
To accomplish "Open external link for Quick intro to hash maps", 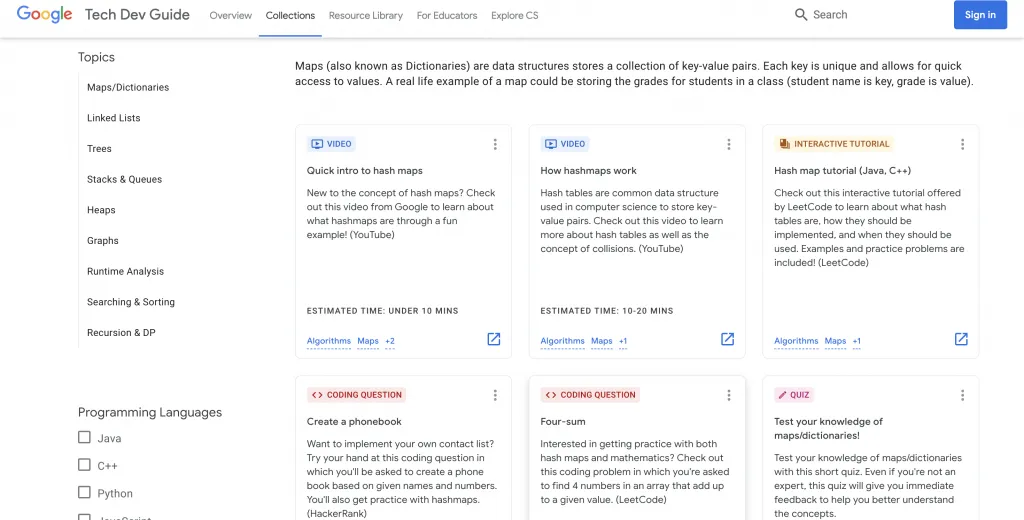I will pyautogui.click(x=493, y=339).
